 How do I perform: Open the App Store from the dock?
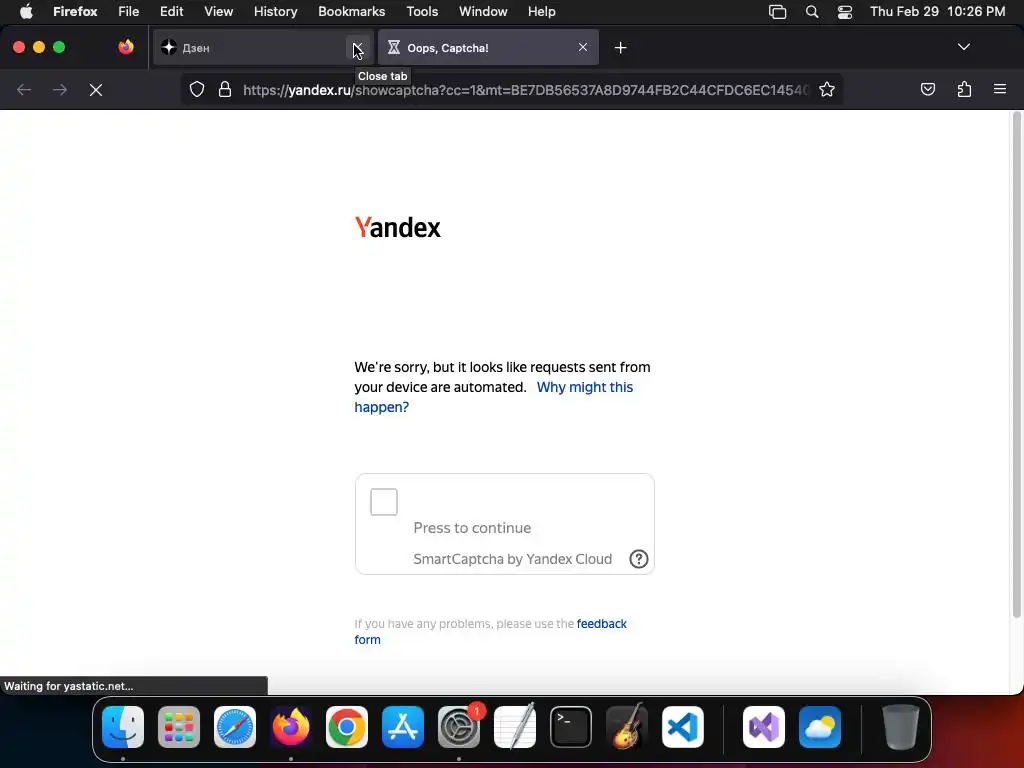pos(403,727)
